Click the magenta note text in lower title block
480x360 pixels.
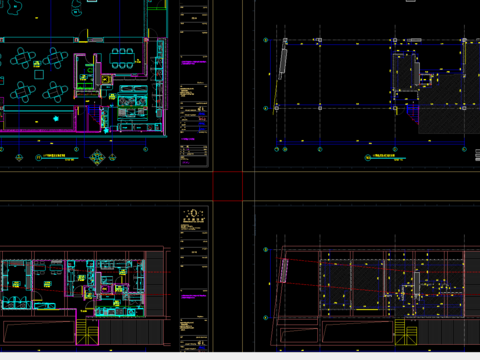point(194,296)
